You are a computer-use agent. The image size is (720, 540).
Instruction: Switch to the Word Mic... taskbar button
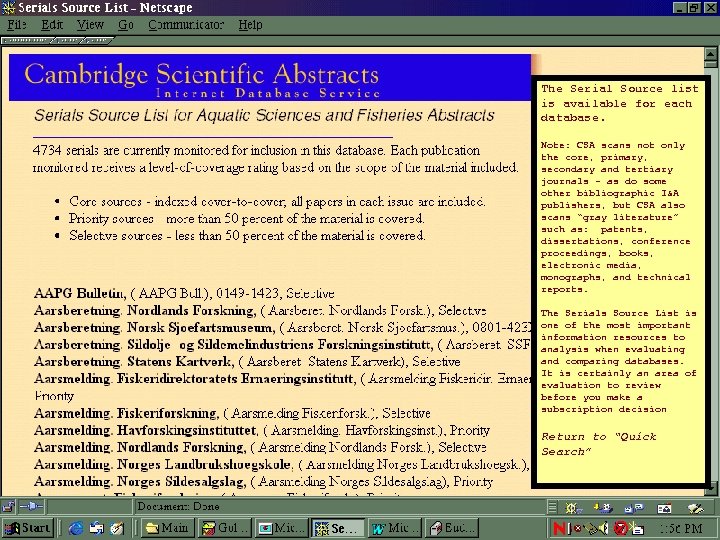tap(395, 528)
